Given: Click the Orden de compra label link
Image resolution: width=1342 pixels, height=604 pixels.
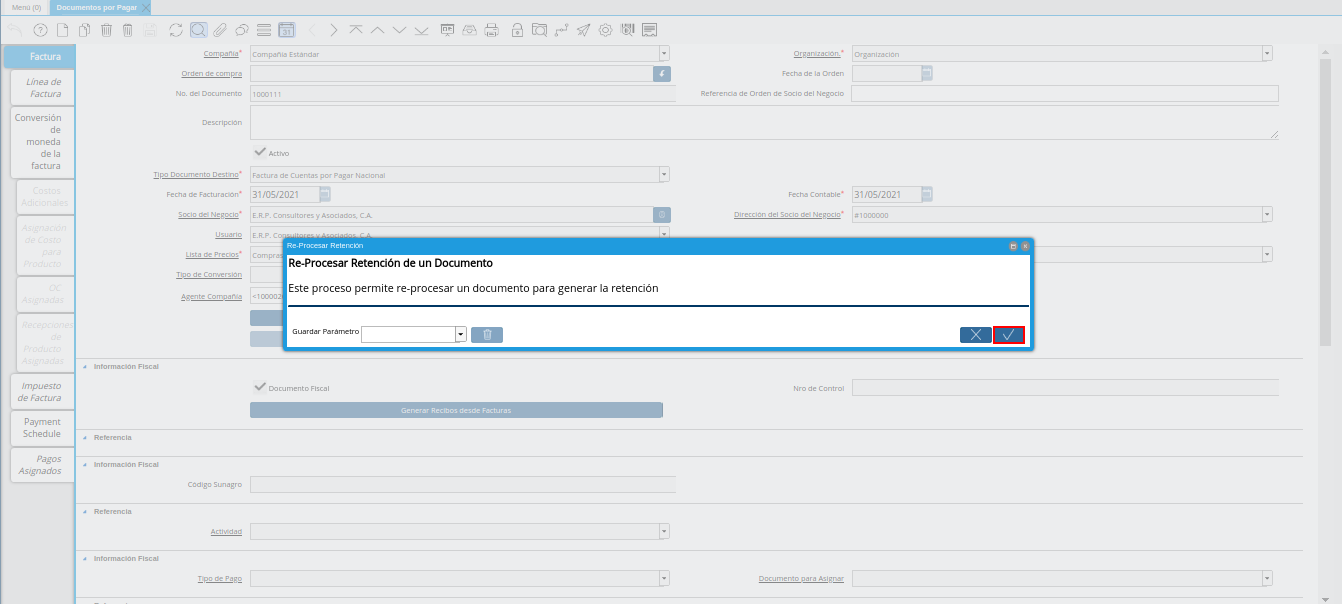Looking at the screenshot, I should 211,73.
